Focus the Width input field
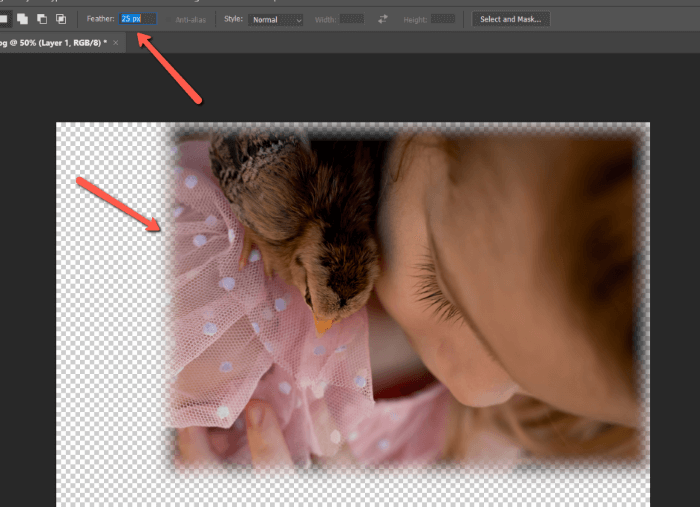The width and height of the screenshot is (700, 507). (x=352, y=19)
